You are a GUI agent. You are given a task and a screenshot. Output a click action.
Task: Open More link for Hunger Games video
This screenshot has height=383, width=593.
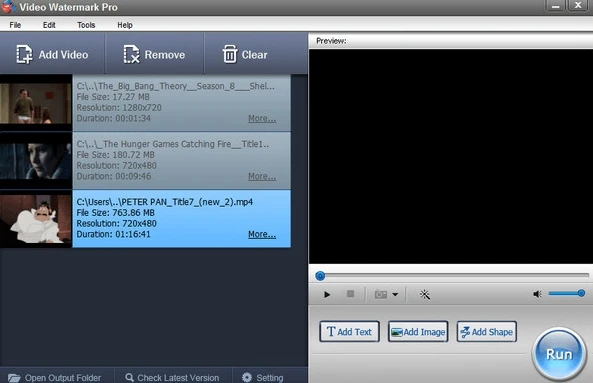[x=262, y=176]
